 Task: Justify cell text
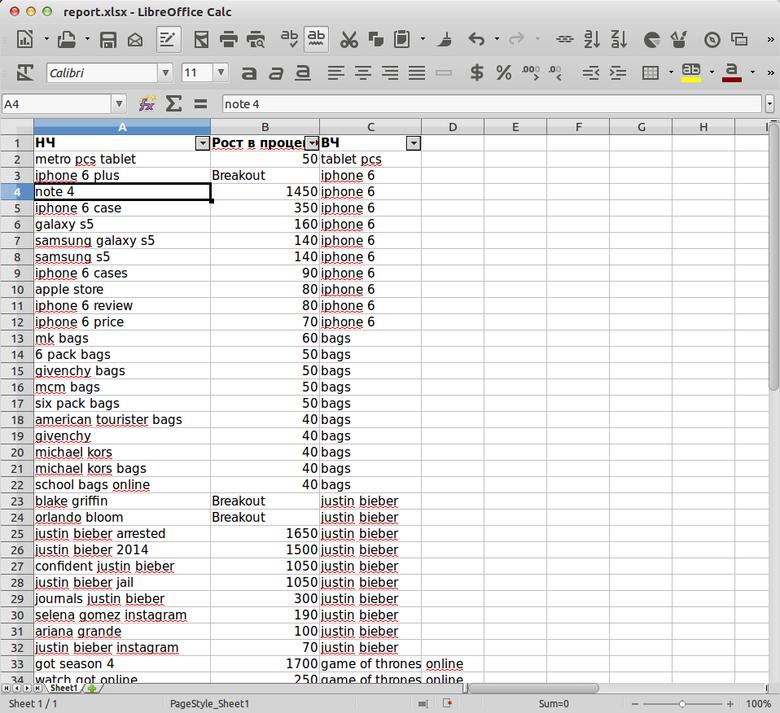(417, 73)
